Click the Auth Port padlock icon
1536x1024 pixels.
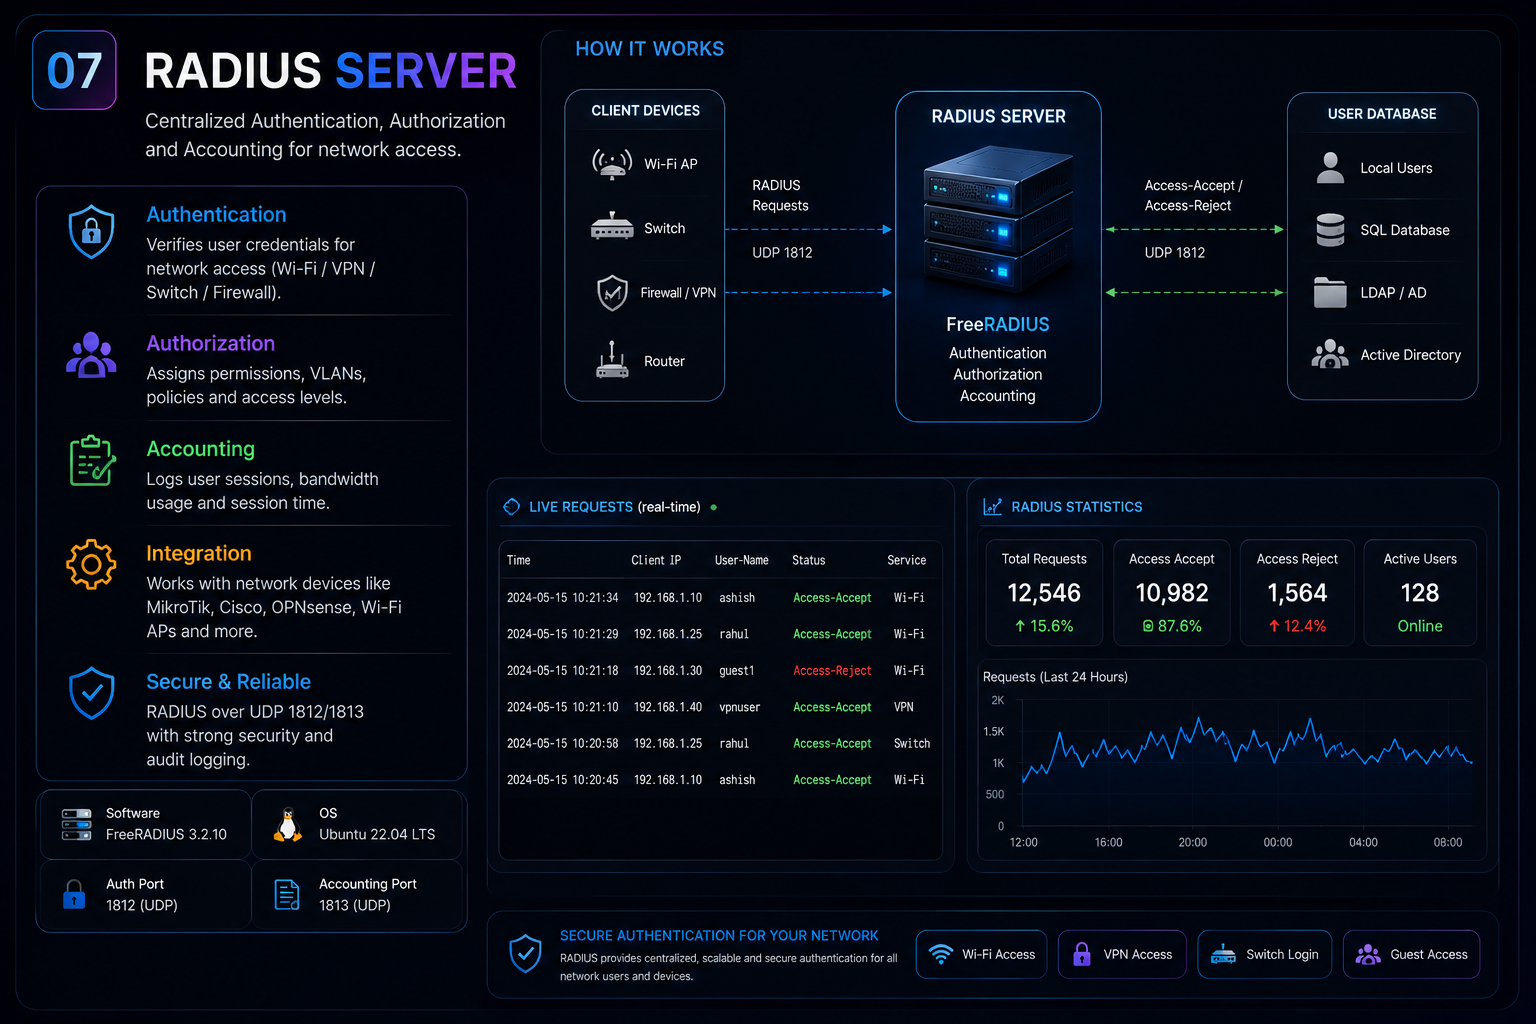(x=74, y=894)
